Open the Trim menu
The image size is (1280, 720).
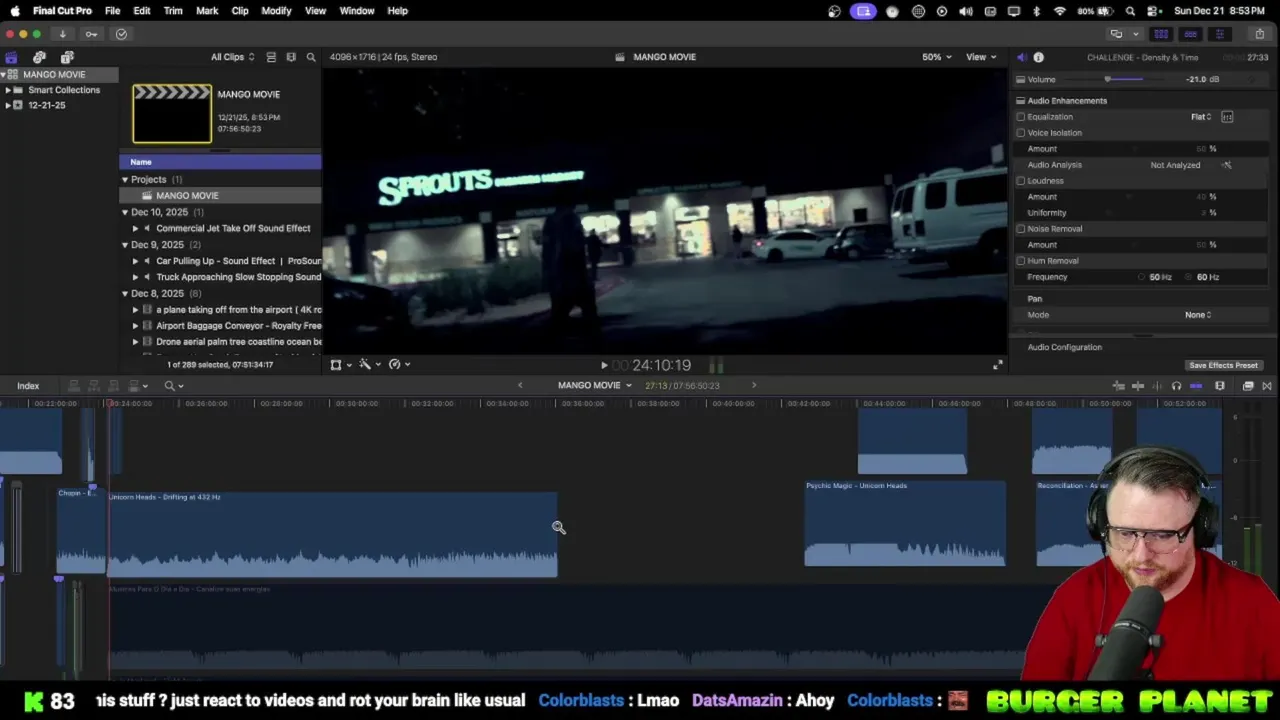coord(173,11)
